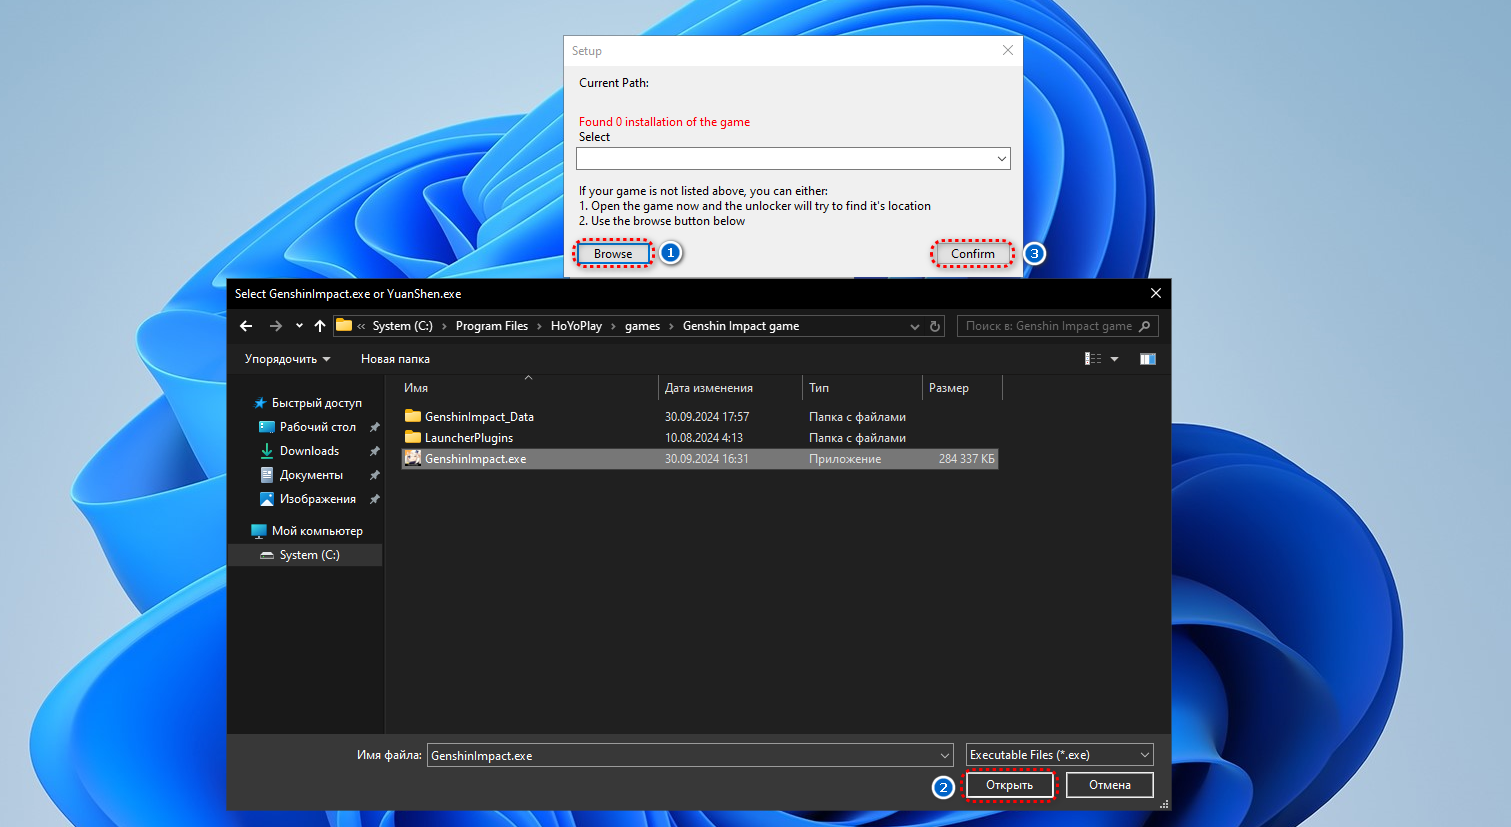Click the Изображения pictures icon in sidebar
1511x827 pixels.
tap(267, 499)
